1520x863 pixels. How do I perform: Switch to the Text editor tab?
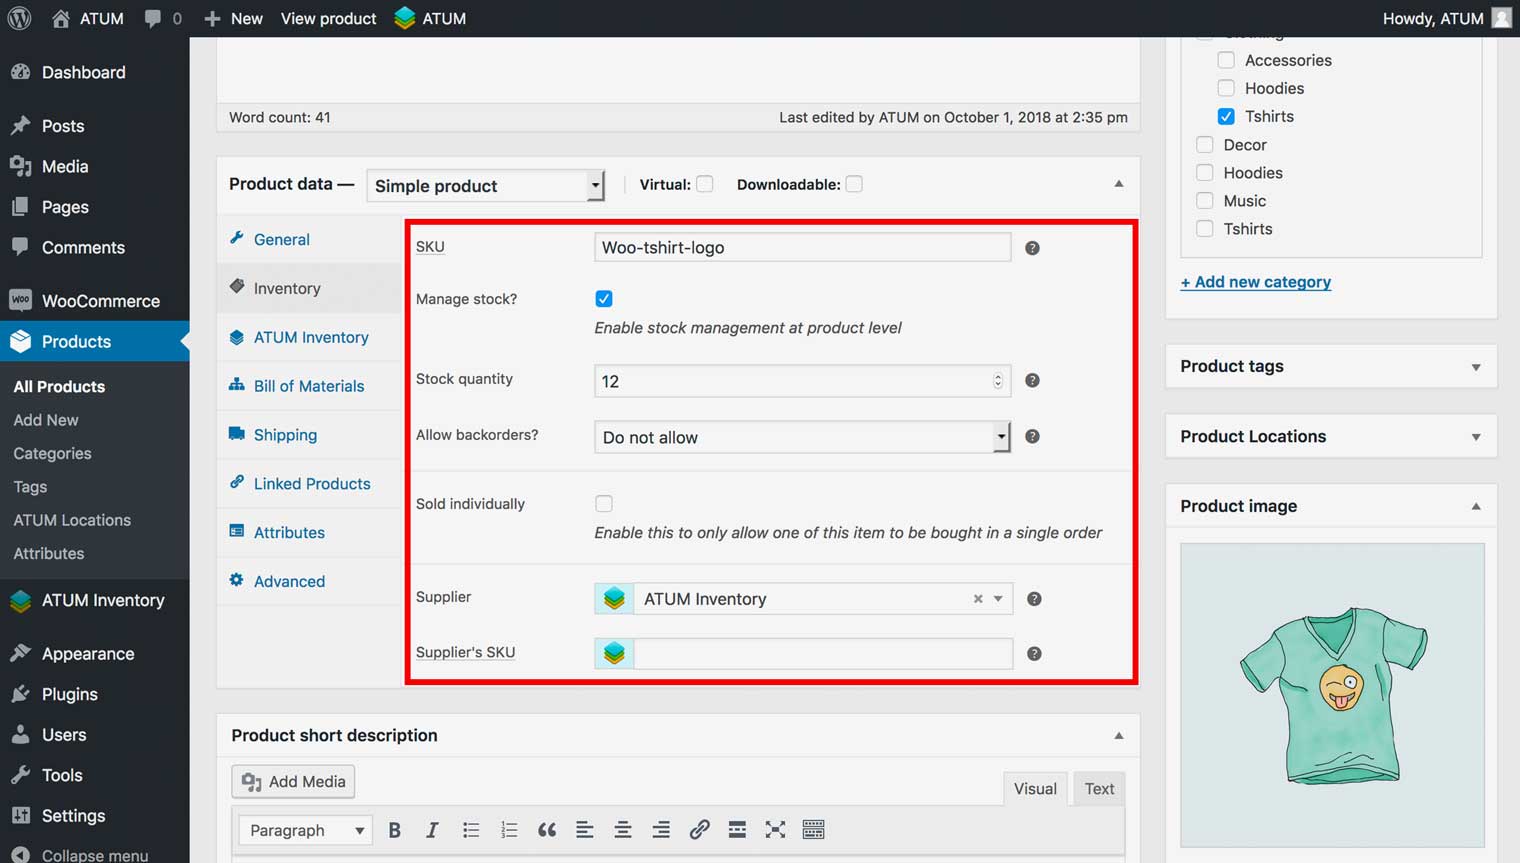point(1099,789)
